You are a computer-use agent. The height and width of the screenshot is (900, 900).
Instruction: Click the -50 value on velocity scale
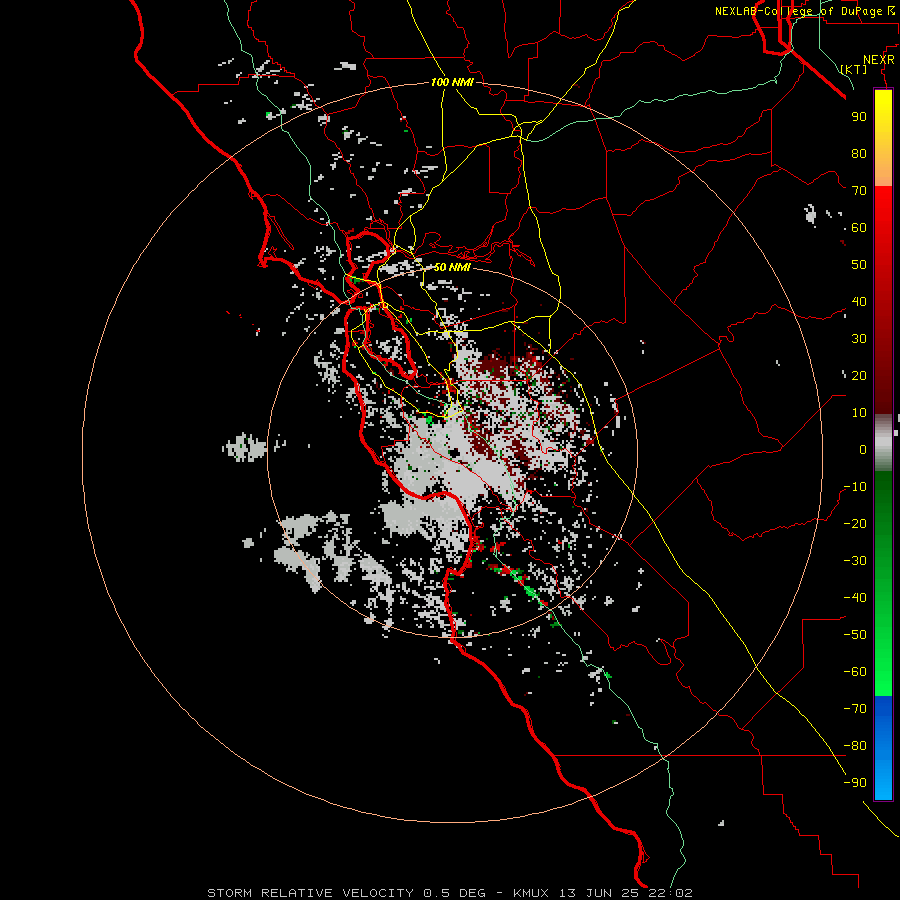(x=855, y=635)
